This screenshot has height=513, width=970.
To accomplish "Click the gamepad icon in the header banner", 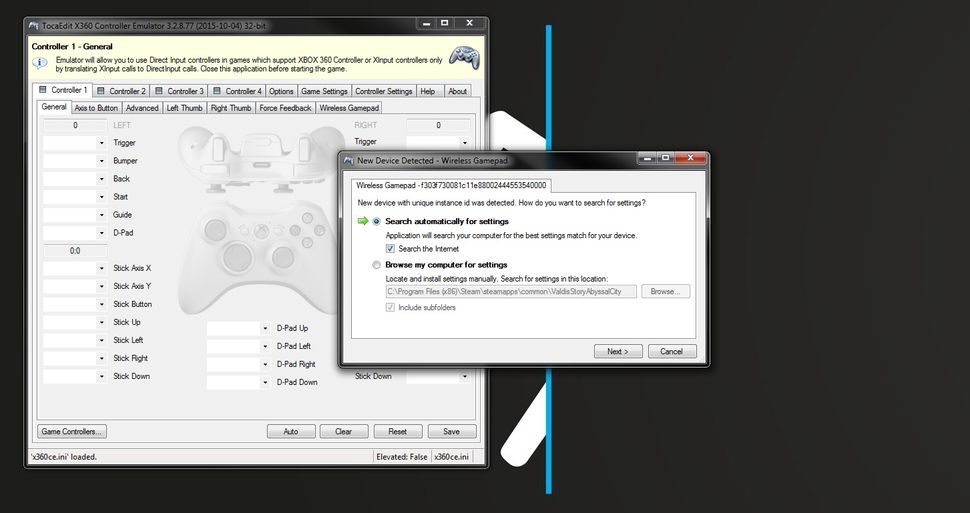I will [x=463, y=57].
